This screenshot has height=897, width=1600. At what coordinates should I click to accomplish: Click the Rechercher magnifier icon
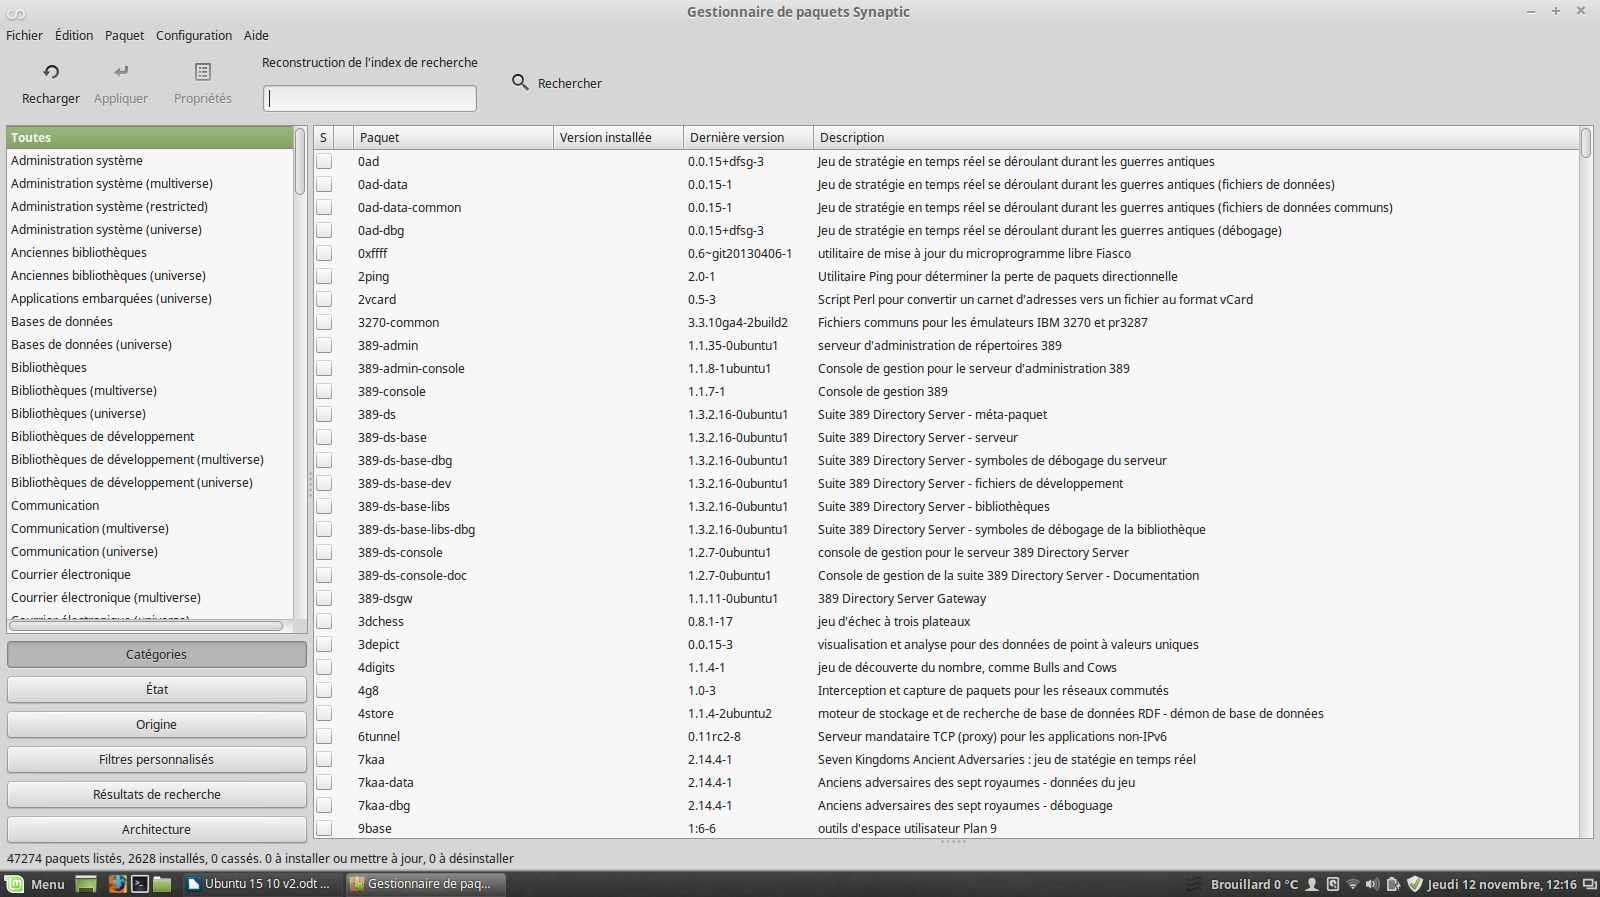[x=520, y=82]
